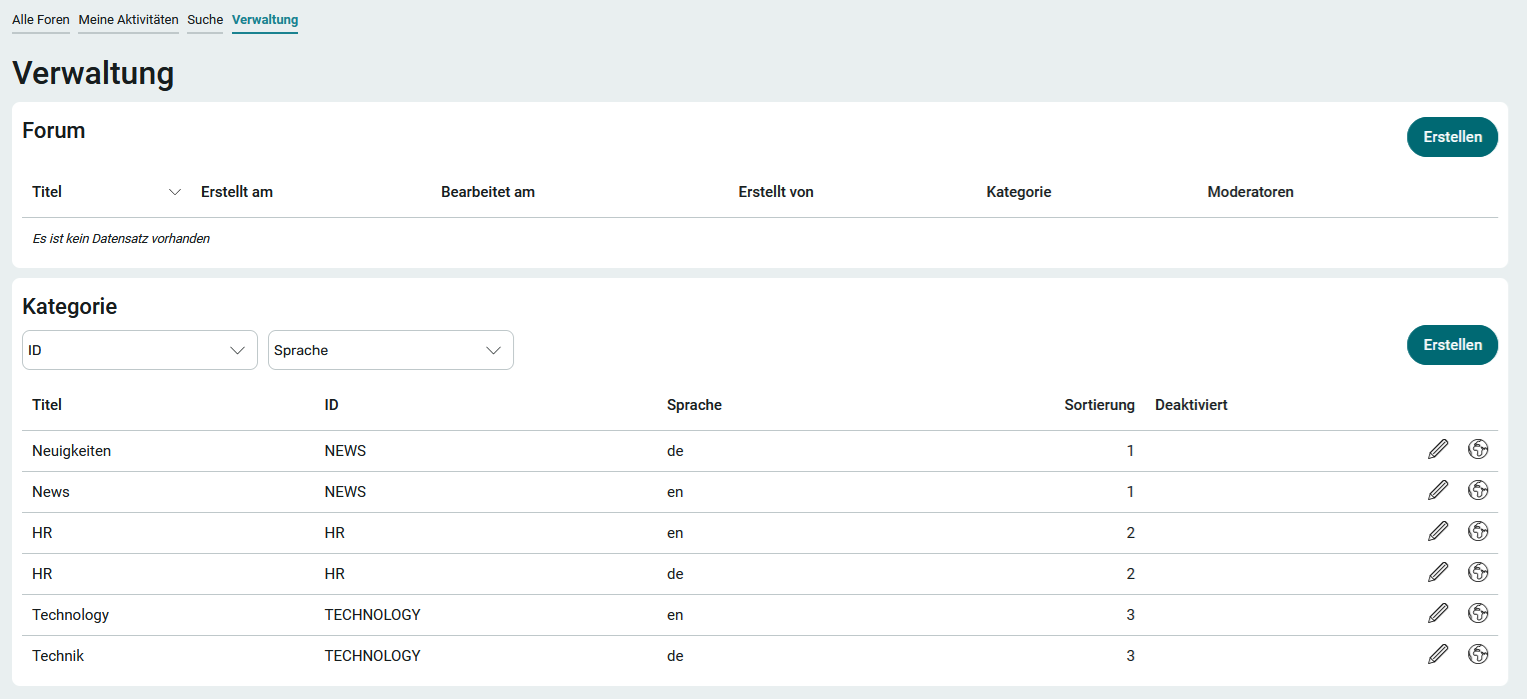
Task: Click pencil icon for HR de row
Action: click(1437, 573)
